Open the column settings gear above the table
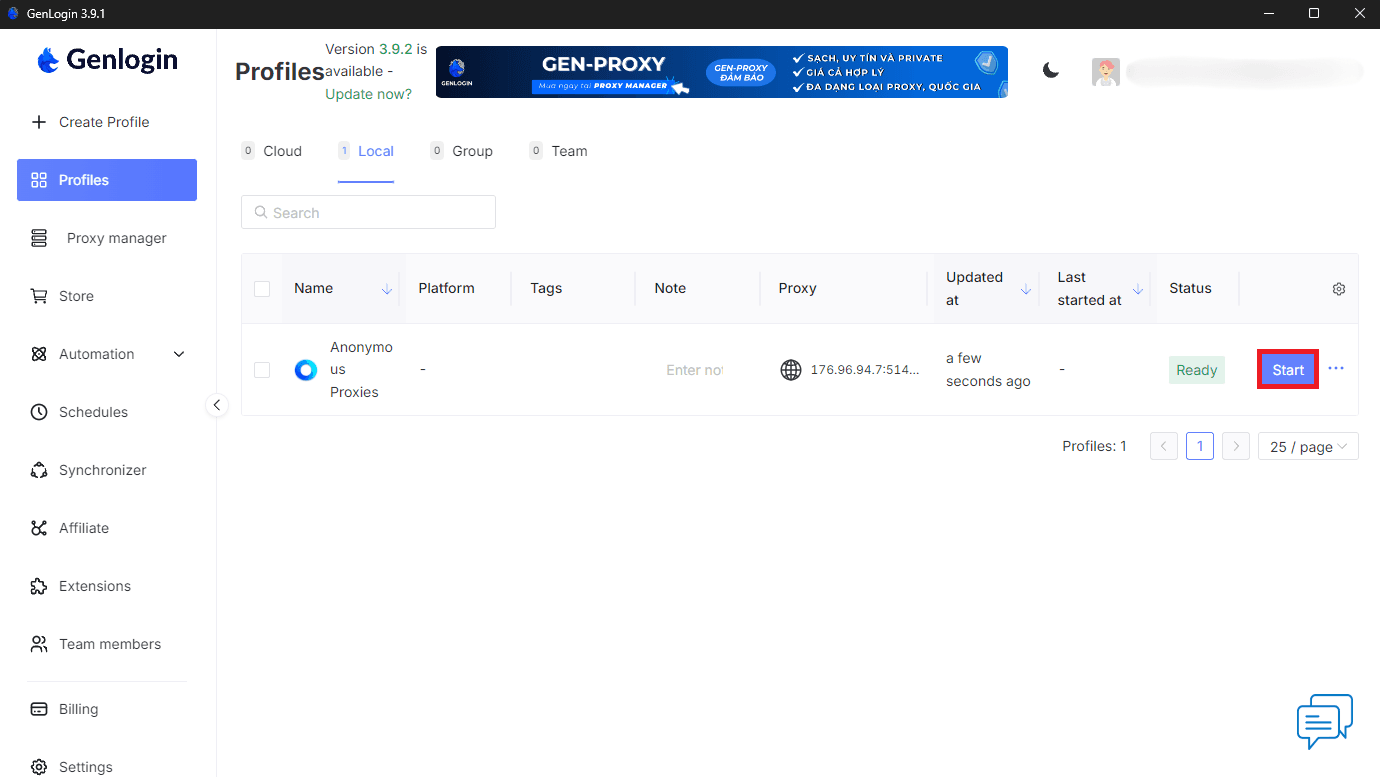This screenshot has height=777, width=1380. click(x=1338, y=288)
